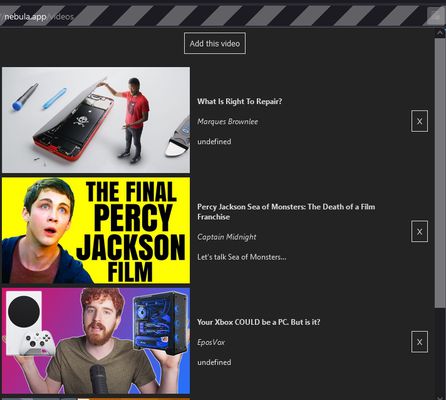
Task: Open the Final Percy Jackson Film thumbnail
Action: click(x=96, y=230)
